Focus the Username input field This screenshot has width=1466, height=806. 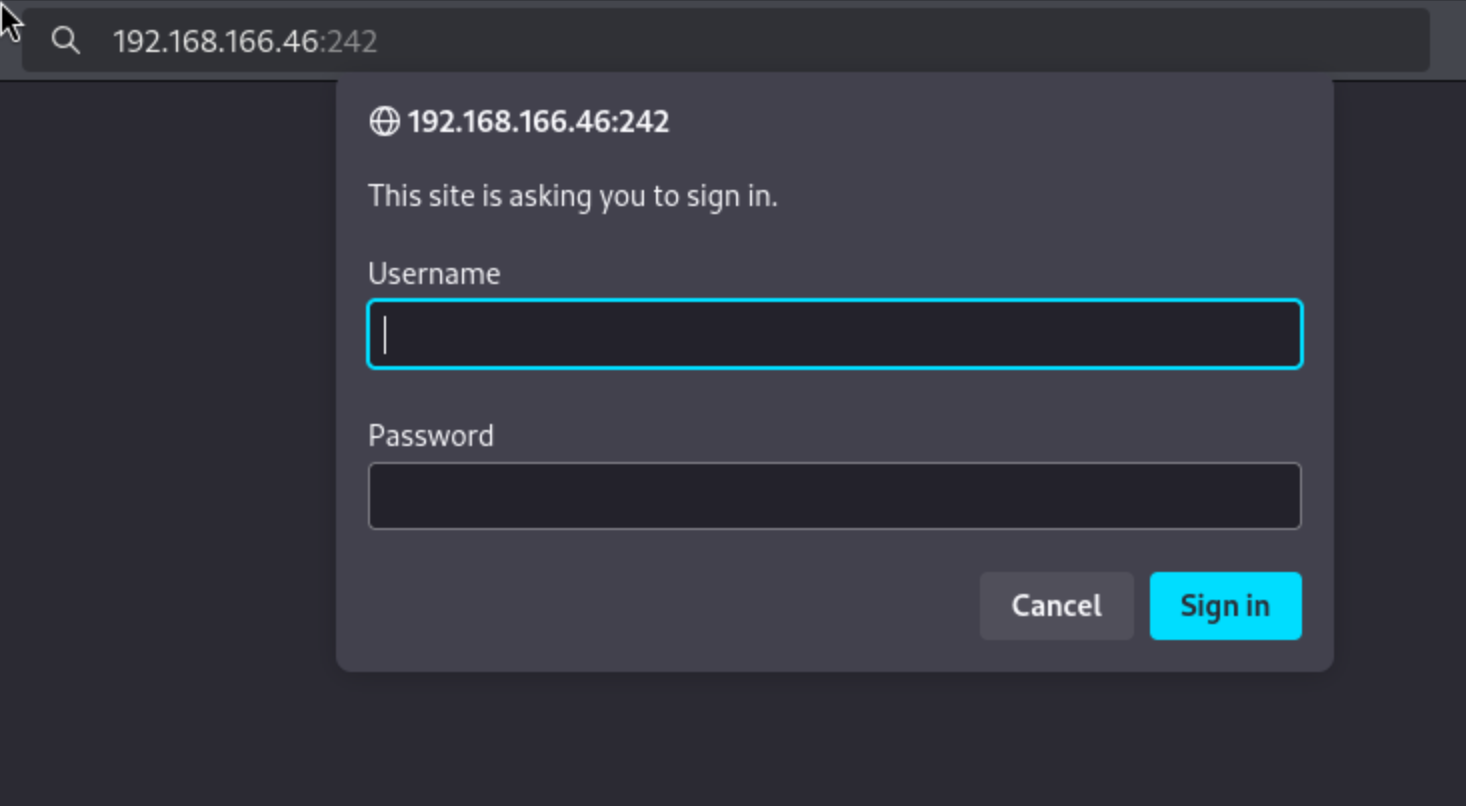pos(834,334)
